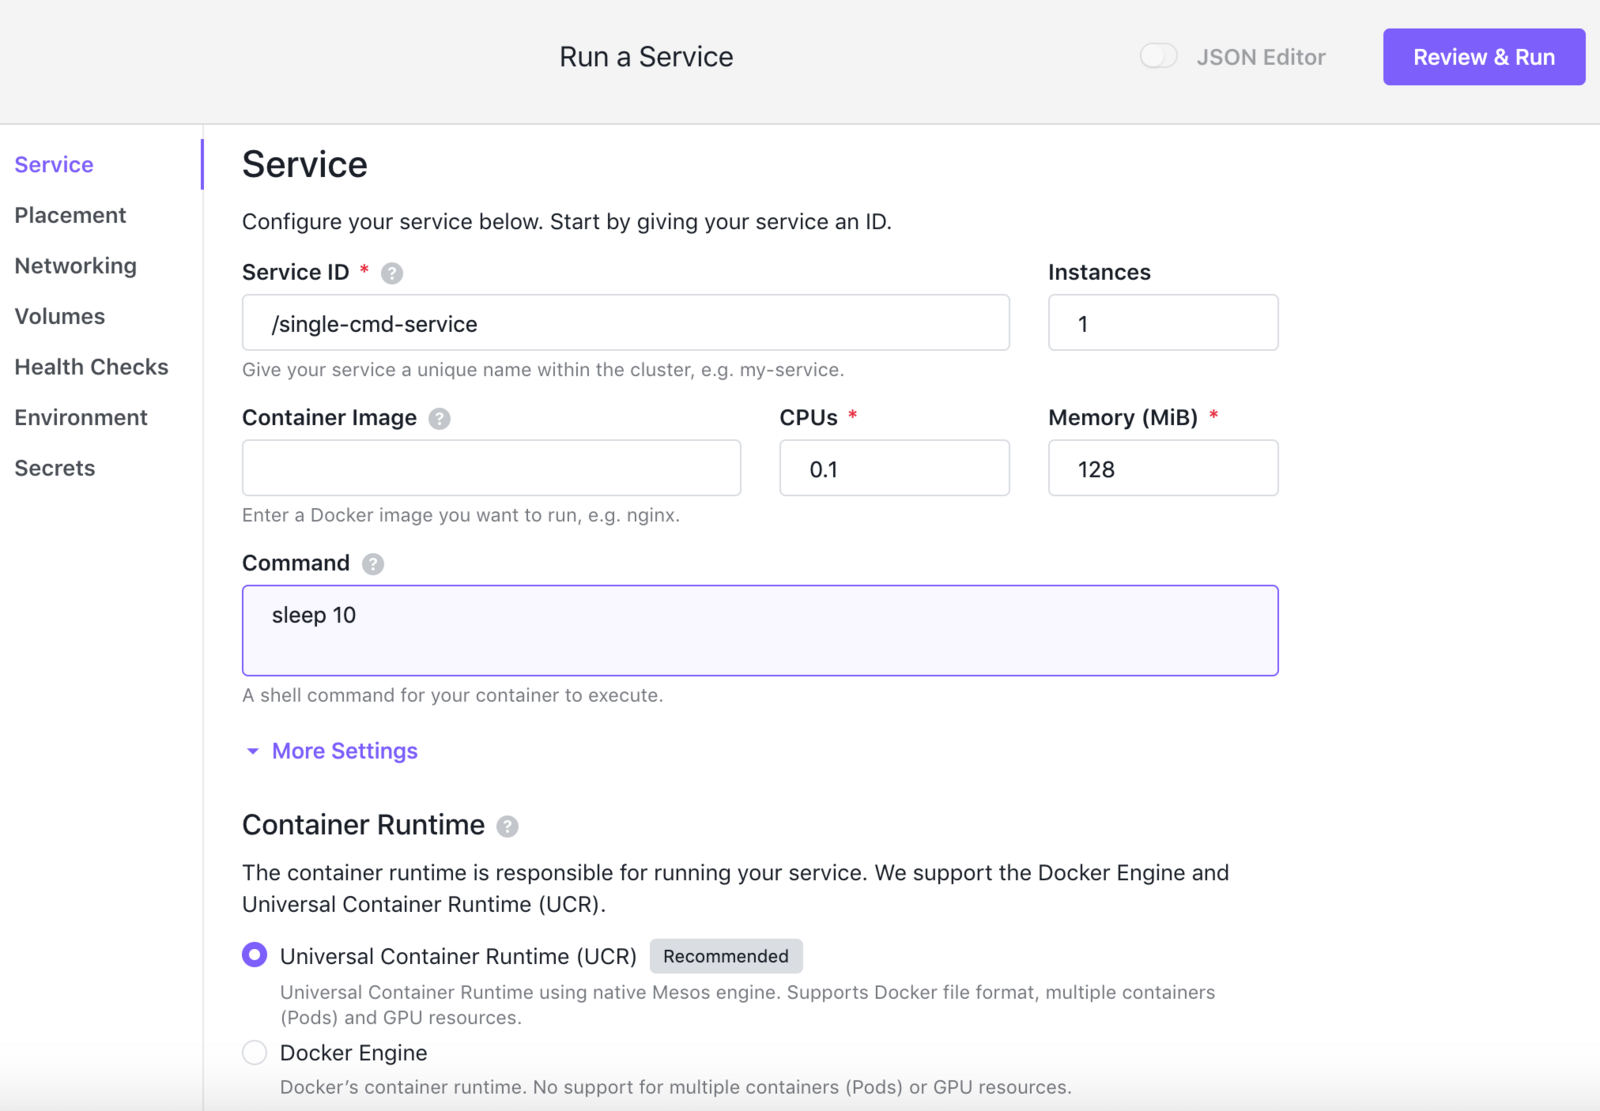Click into the Command text area

click(760, 631)
